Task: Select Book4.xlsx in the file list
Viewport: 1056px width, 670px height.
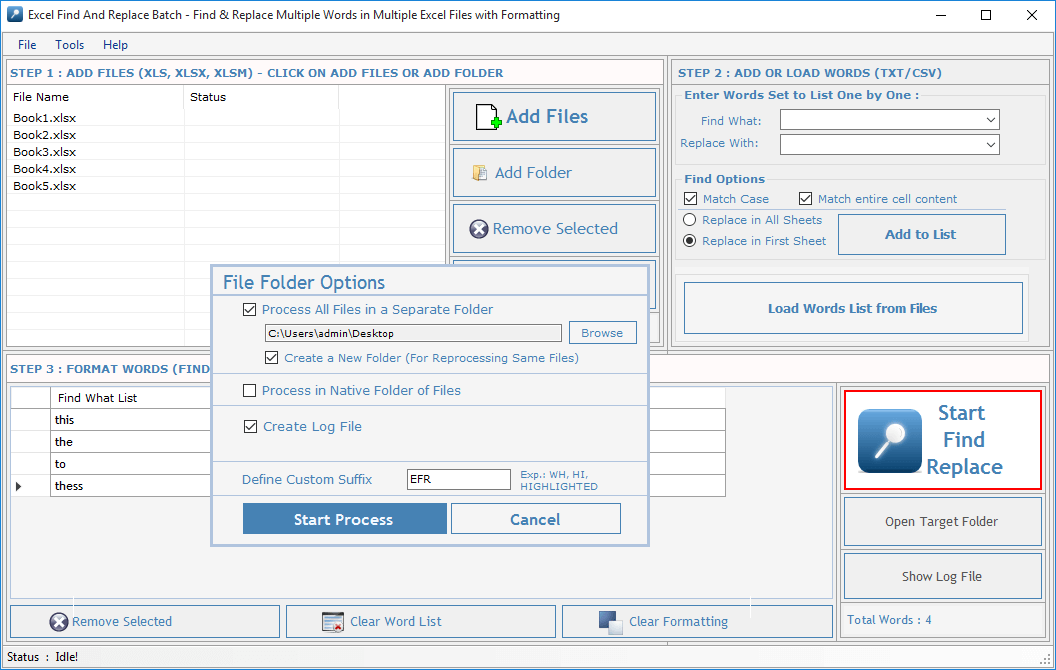Action: (x=44, y=169)
